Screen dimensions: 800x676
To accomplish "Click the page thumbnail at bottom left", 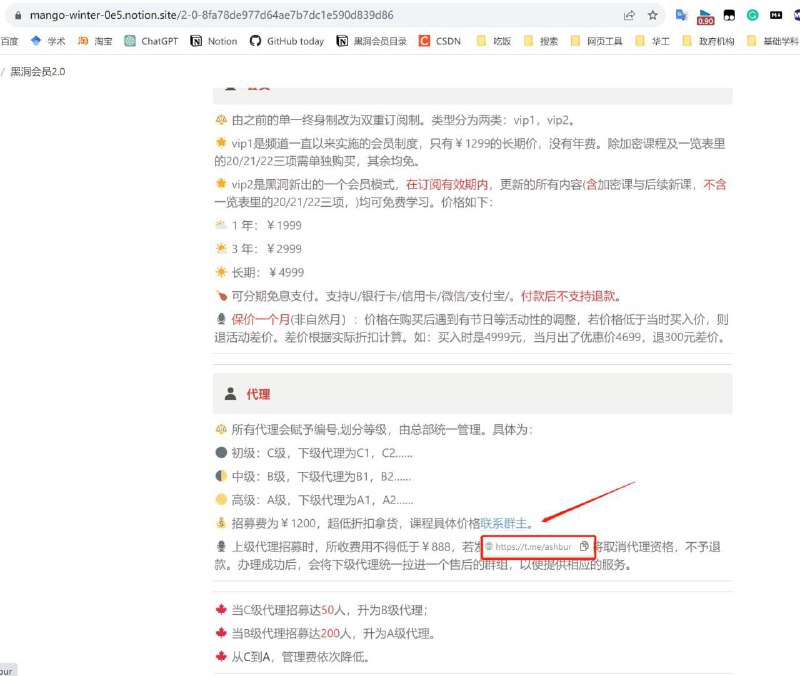I will click(7, 668).
